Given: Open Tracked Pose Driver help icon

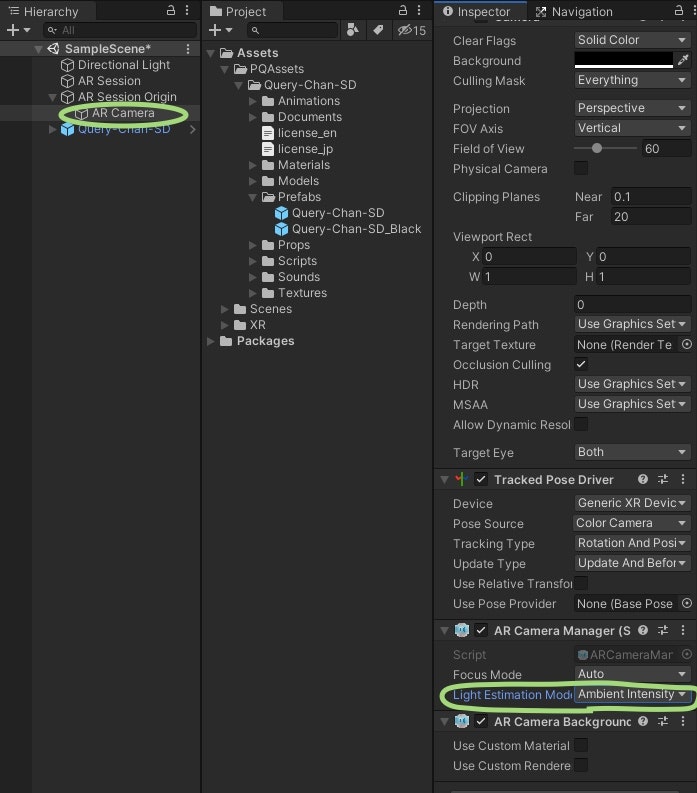Looking at the screenshot, I should [643, 479].
